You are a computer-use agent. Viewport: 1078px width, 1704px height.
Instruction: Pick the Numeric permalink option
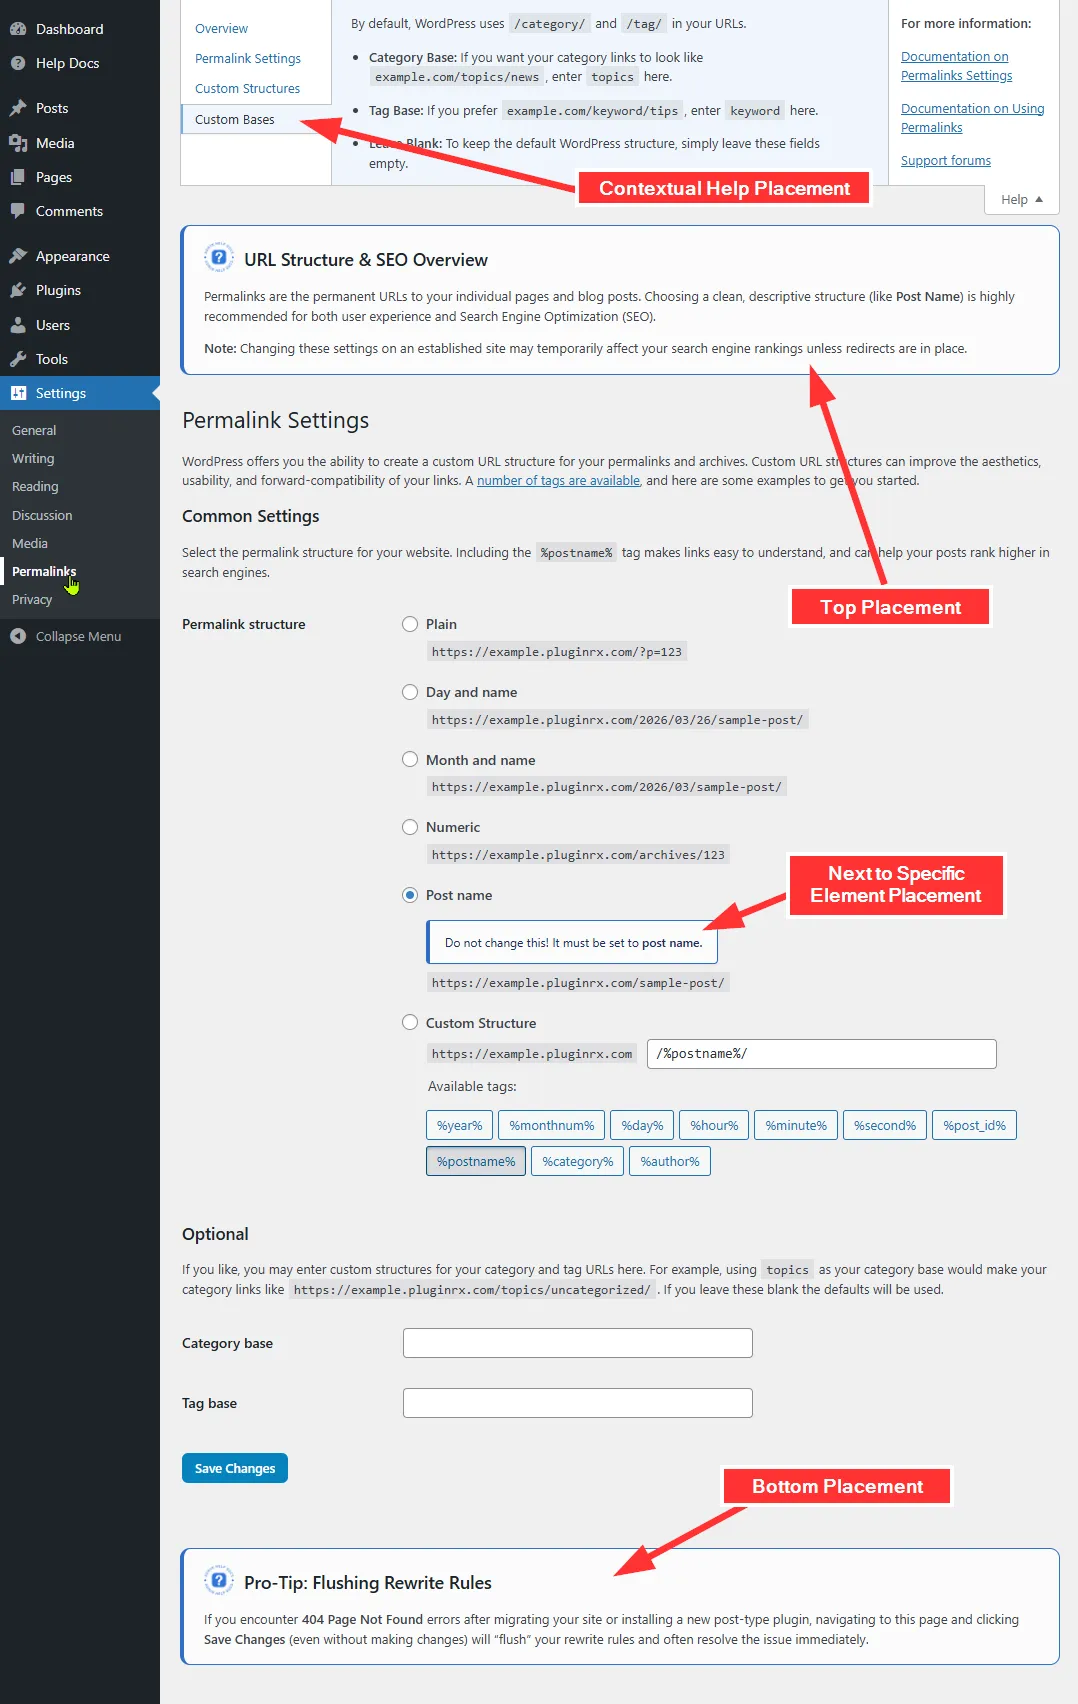(410, 827)
